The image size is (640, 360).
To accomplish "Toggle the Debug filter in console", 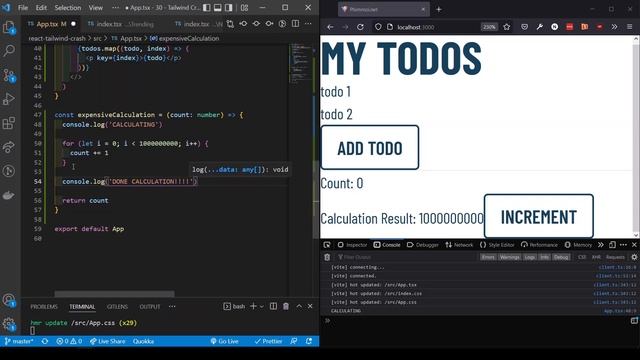I will (x=561, y=257).
